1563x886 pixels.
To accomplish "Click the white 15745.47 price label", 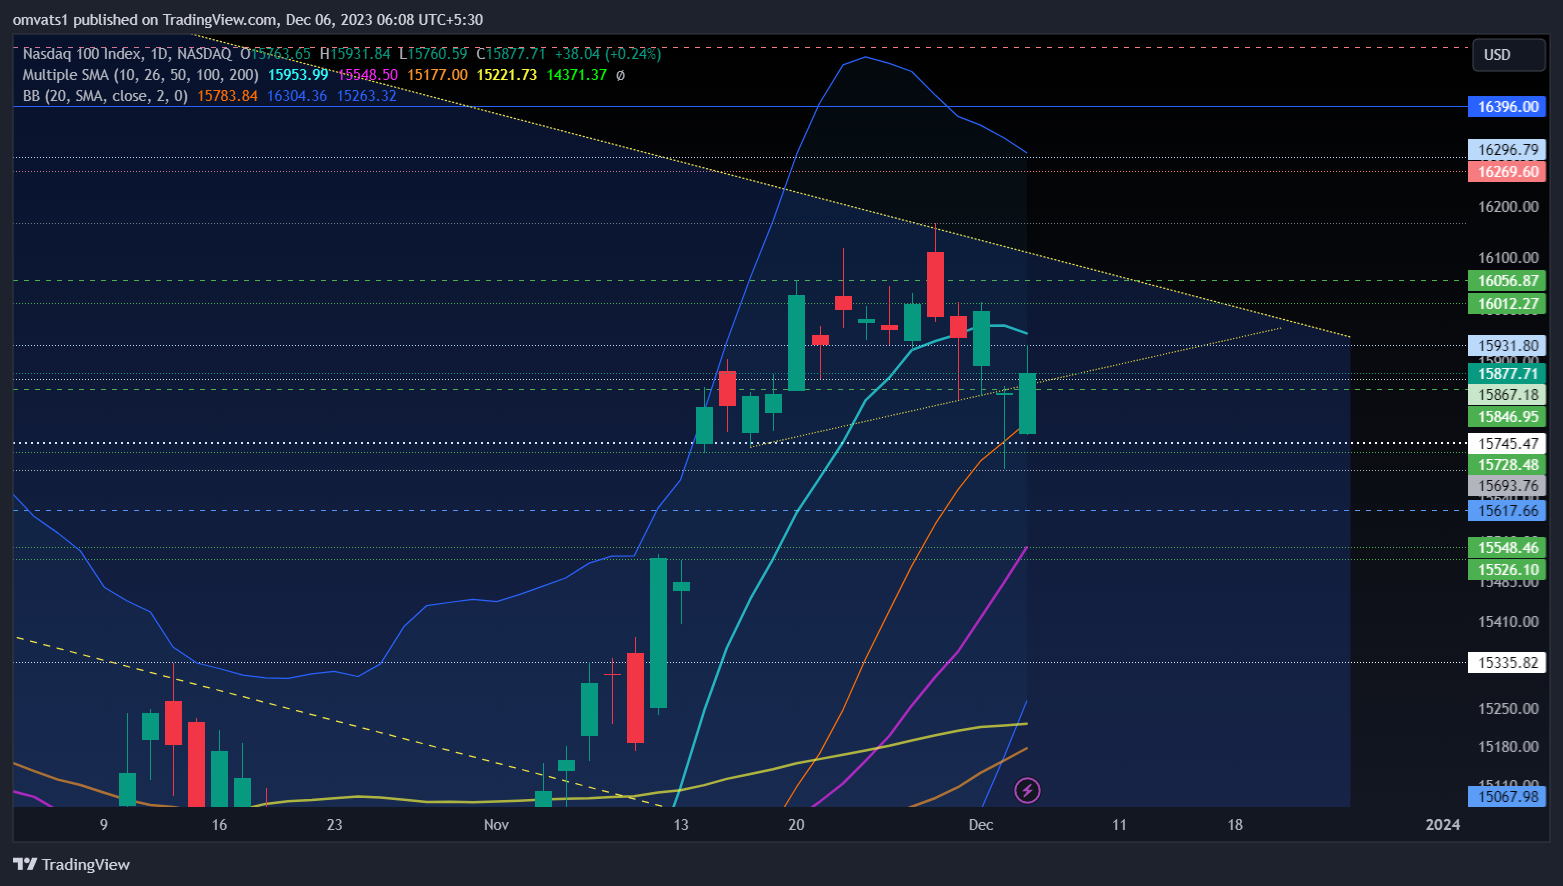I will click(x=1507, y=444).
